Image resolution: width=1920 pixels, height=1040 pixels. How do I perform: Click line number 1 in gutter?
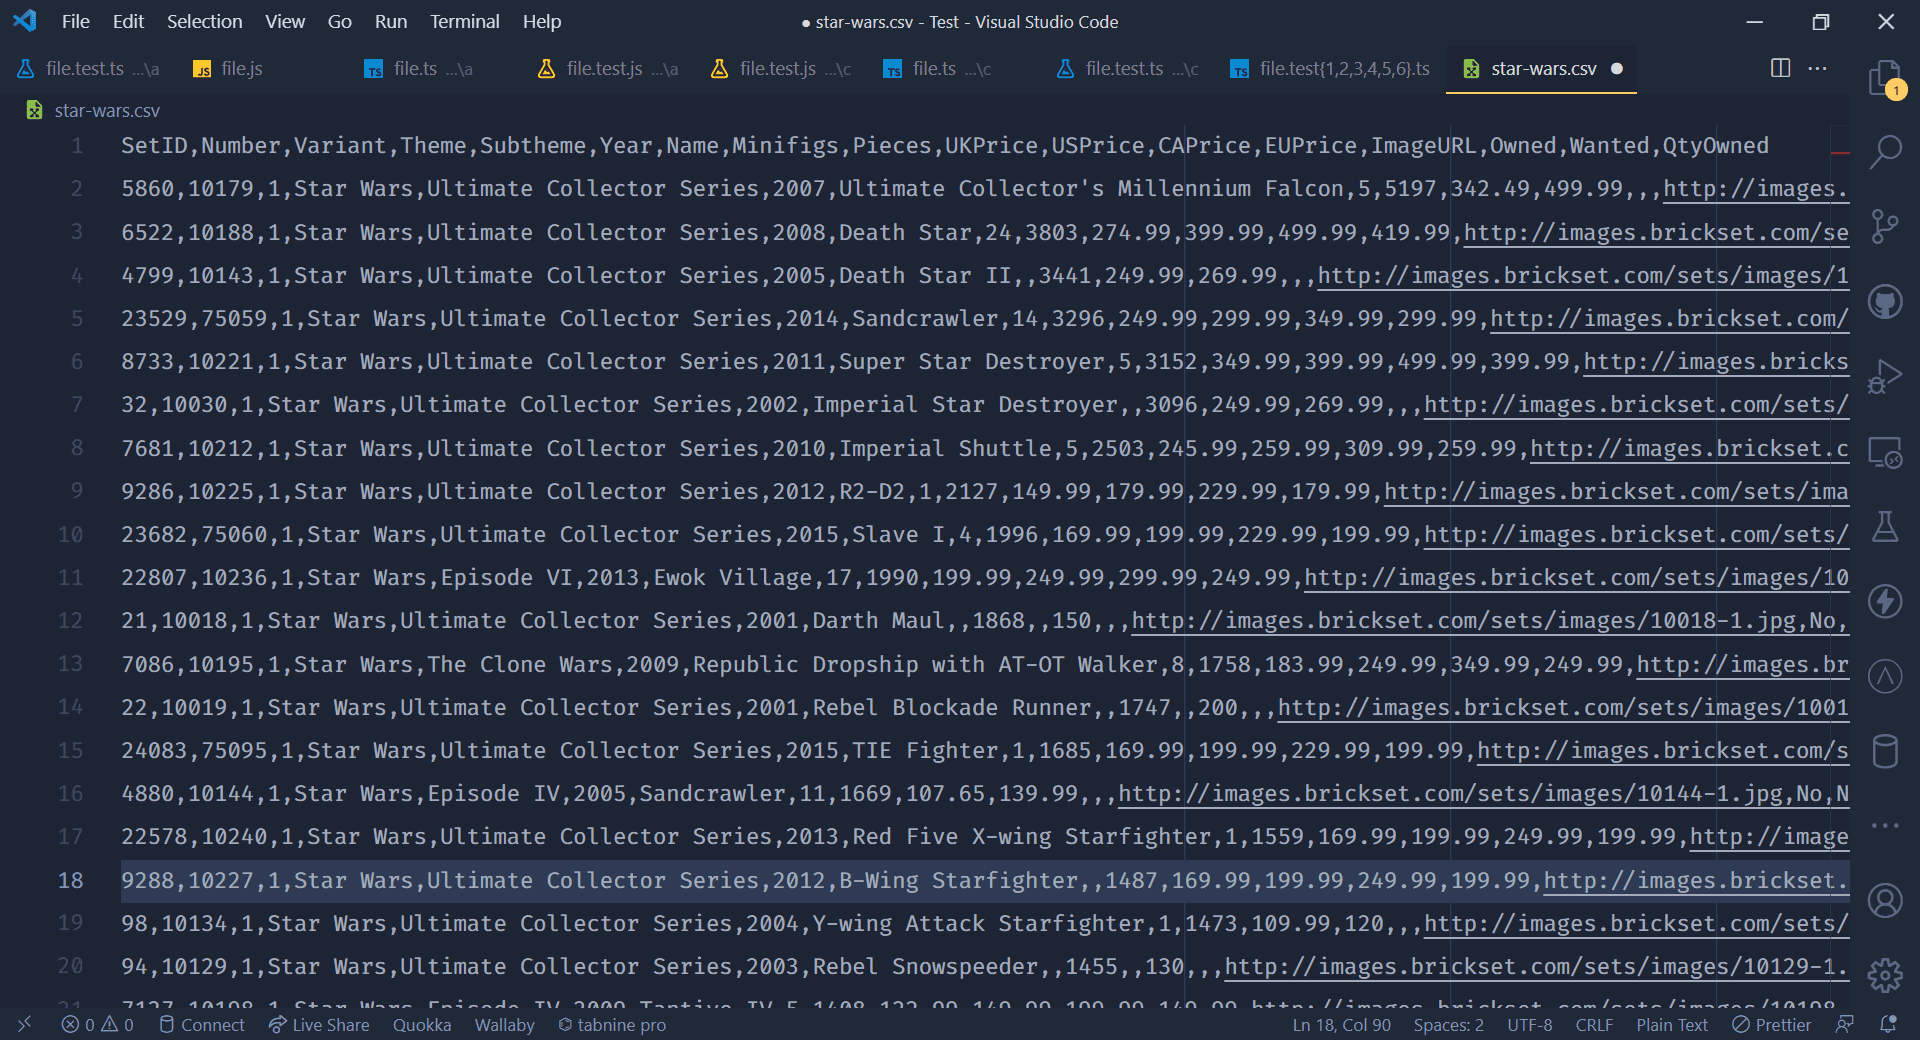[76, 146]
